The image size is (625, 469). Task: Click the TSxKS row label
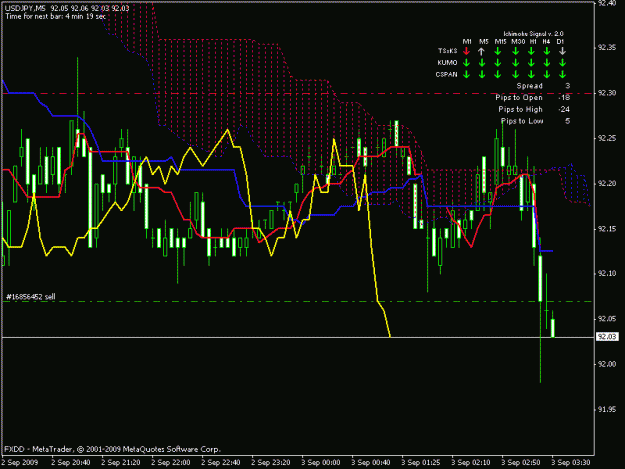click(x=448, y=51)
